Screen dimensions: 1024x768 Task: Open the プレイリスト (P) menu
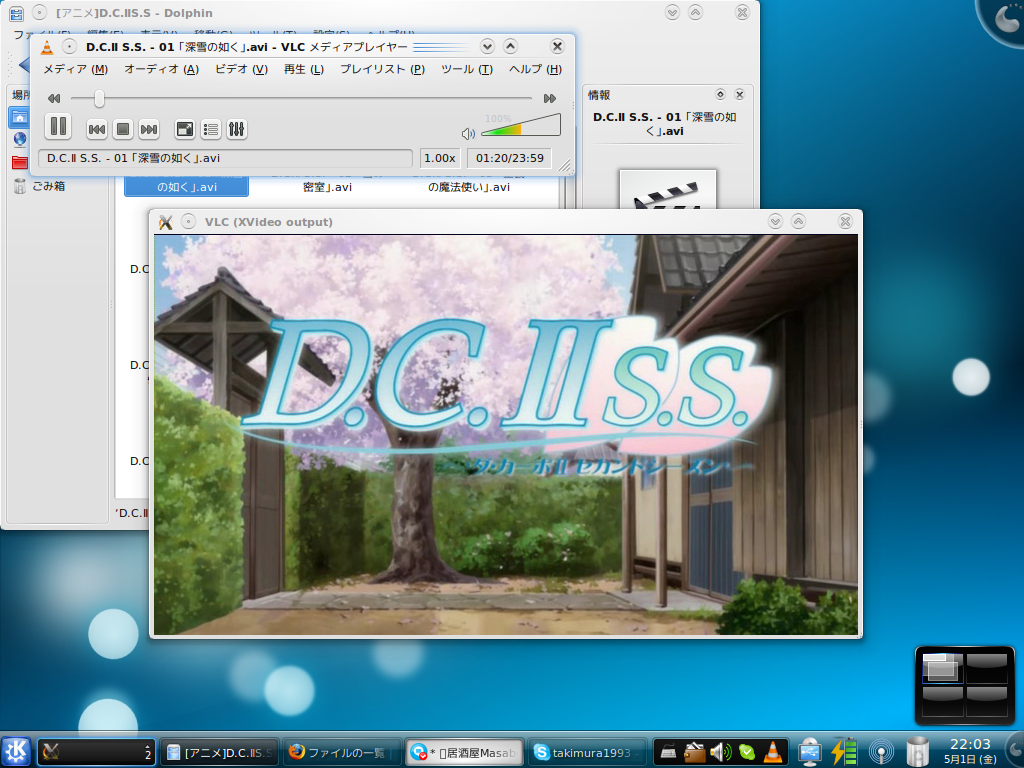383,69
